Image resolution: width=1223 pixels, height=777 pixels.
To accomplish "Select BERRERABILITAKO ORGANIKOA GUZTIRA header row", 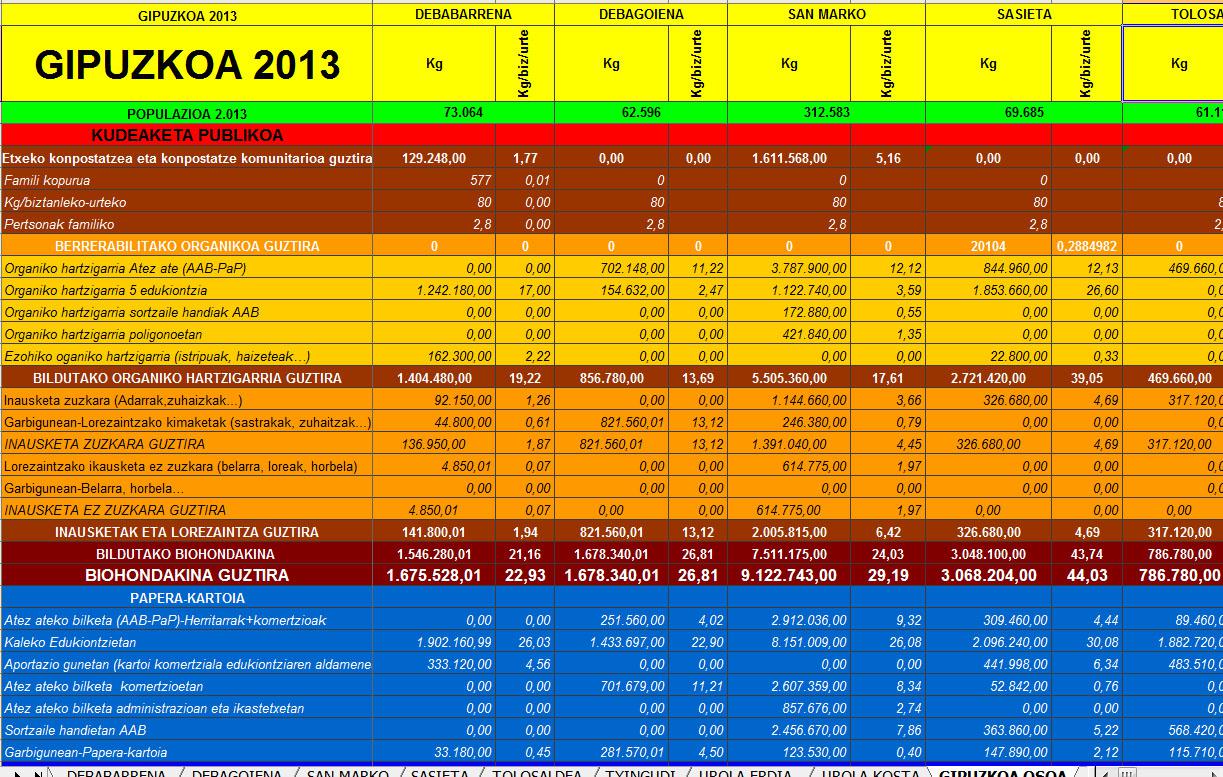I will pos(187,246).
